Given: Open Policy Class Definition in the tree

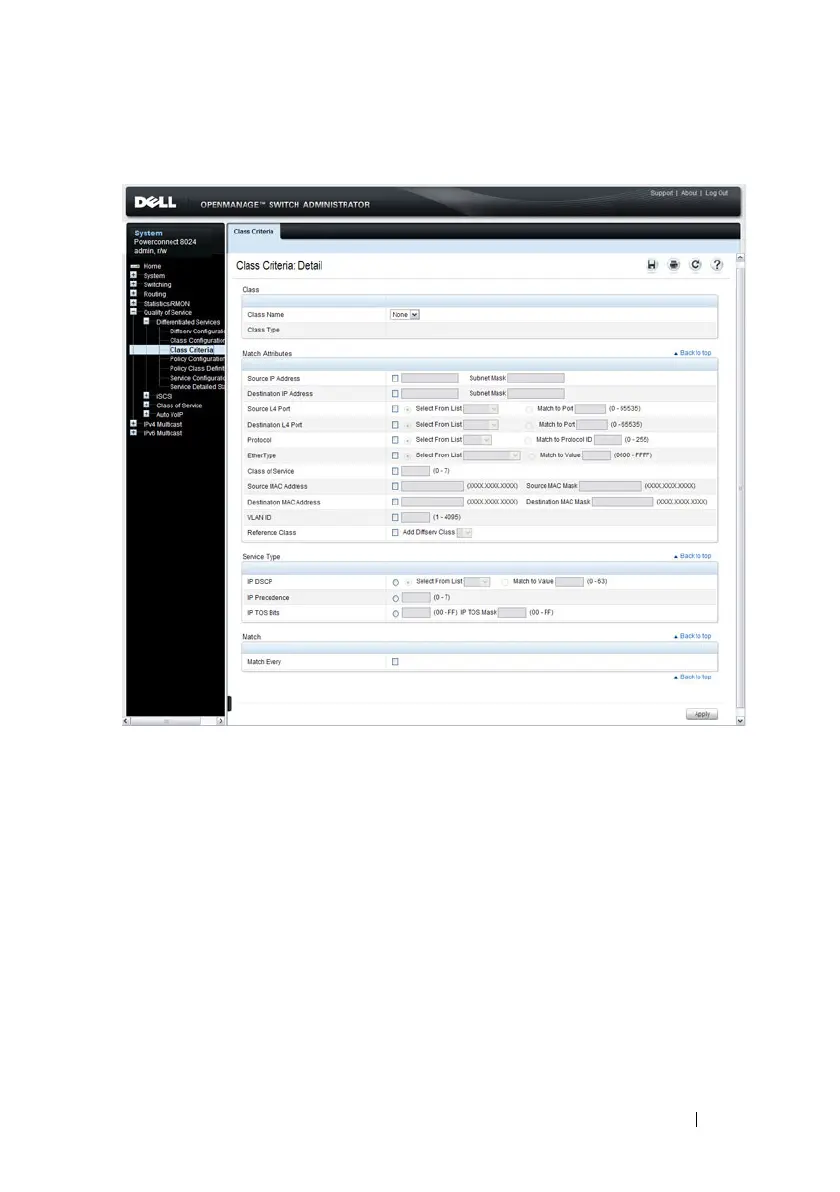Looking at the screenshot, I should point(197,368).
